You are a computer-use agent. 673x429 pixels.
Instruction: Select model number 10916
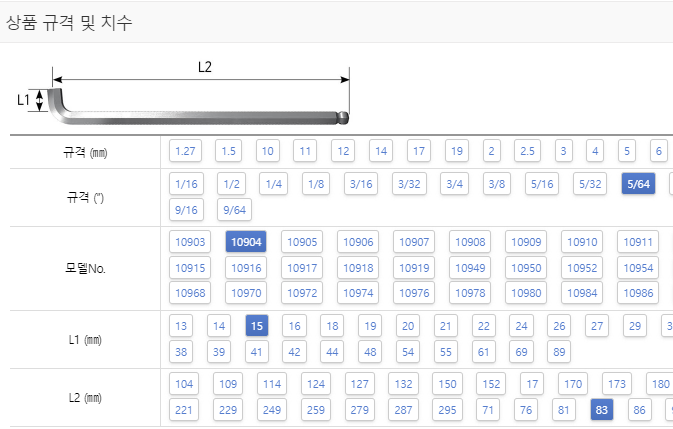click(x=246, y=268)
